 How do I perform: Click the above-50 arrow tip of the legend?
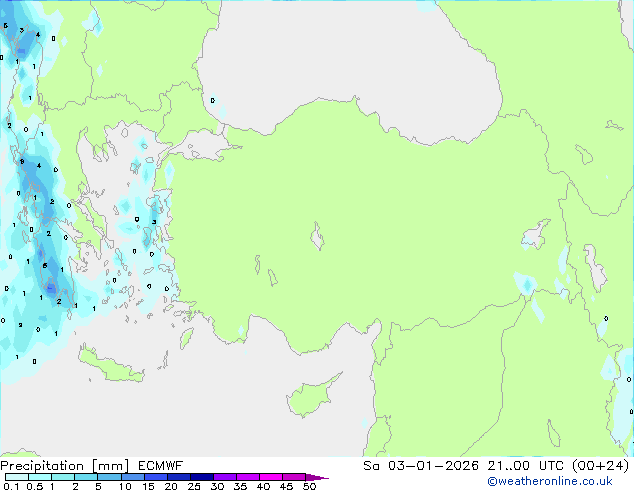pos(317,477)
